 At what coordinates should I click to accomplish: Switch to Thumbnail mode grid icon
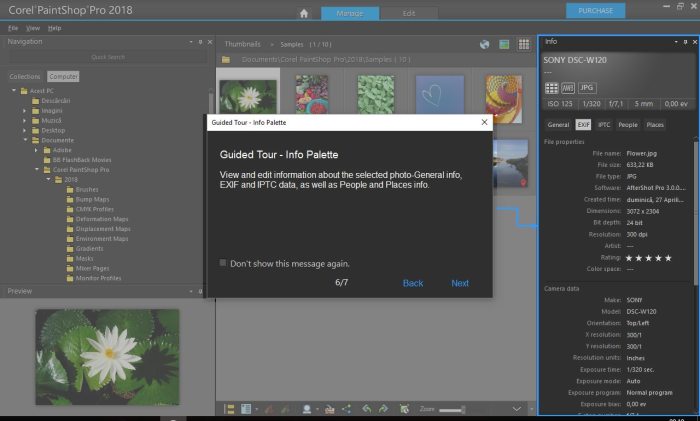[x=524, y=44]
